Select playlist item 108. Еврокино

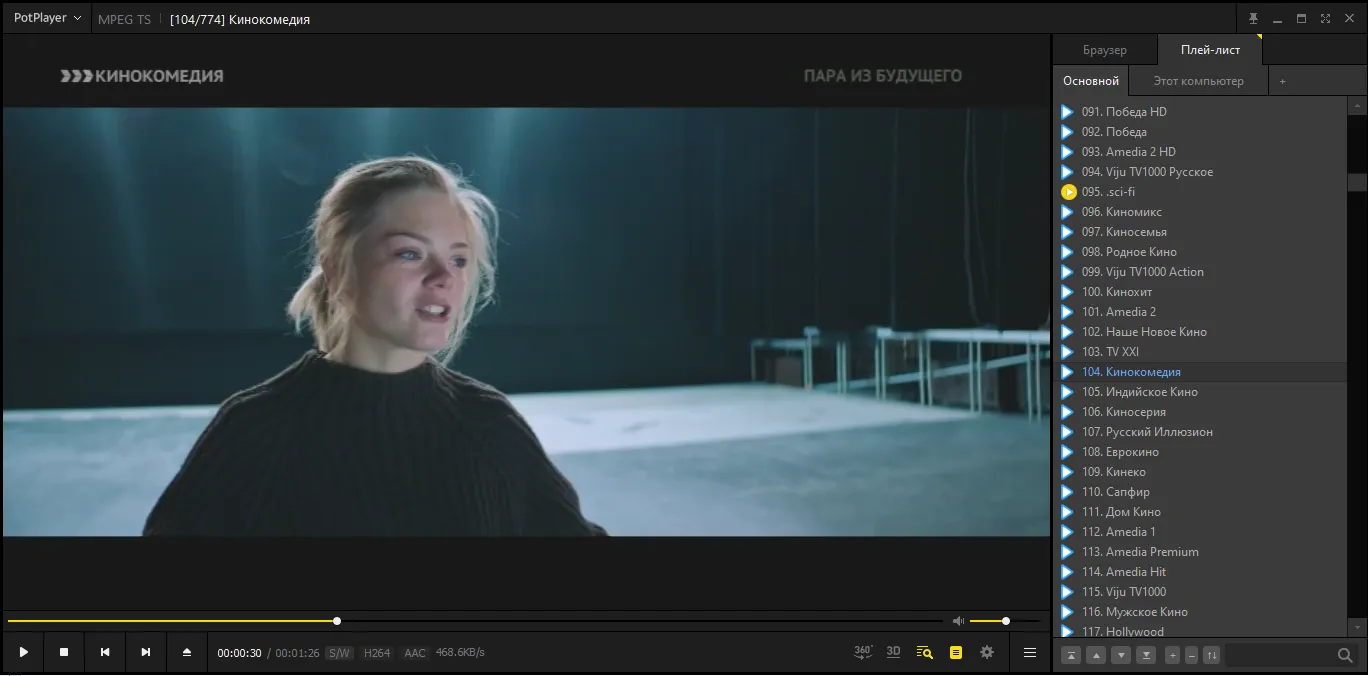click(x=1201, y=452)
